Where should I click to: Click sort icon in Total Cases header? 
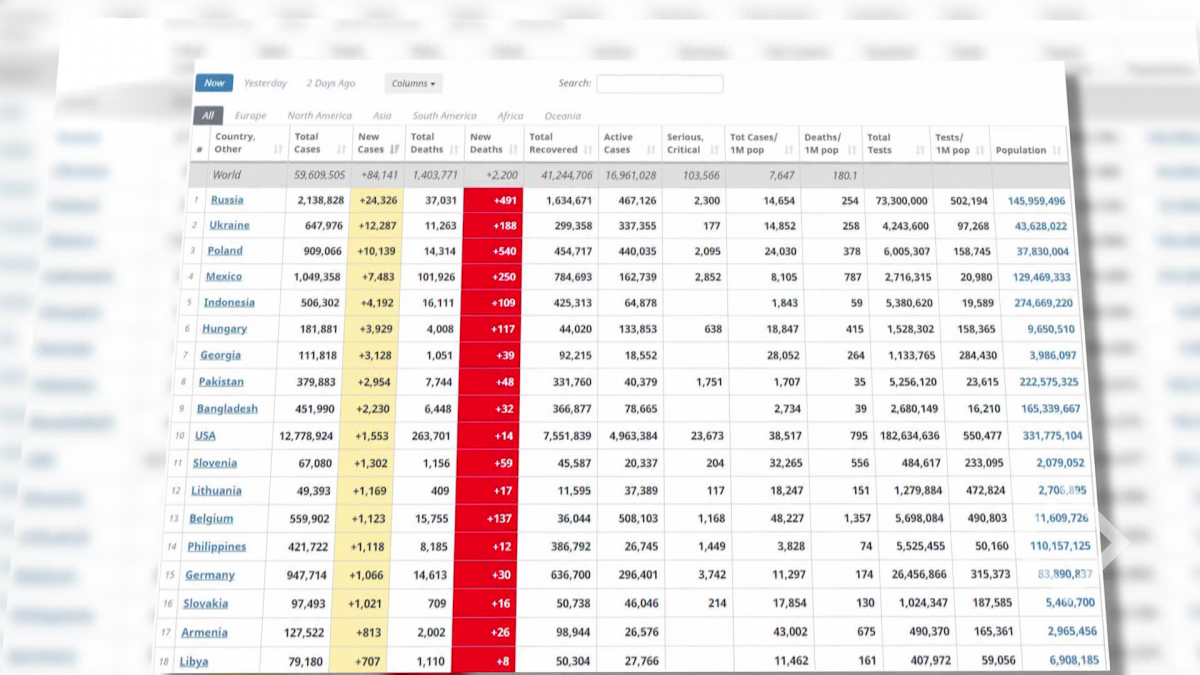point(341,150)
